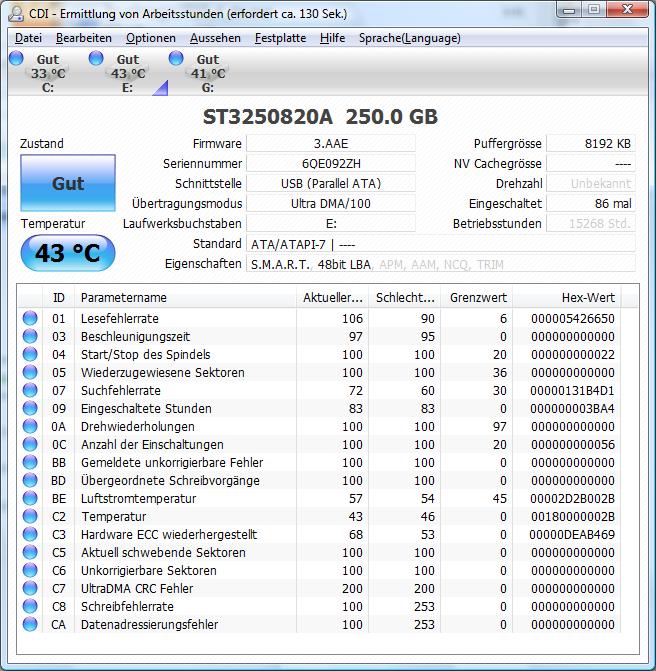The width and height of the screenshot is (656, 671).
Task: Sort by the Aktueller column header
Action: tap(332, 297)
